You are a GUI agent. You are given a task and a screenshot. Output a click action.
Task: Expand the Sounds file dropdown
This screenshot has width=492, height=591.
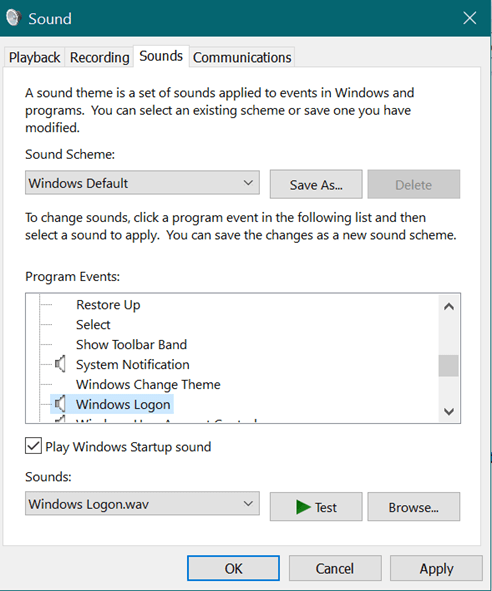(142, 503)
